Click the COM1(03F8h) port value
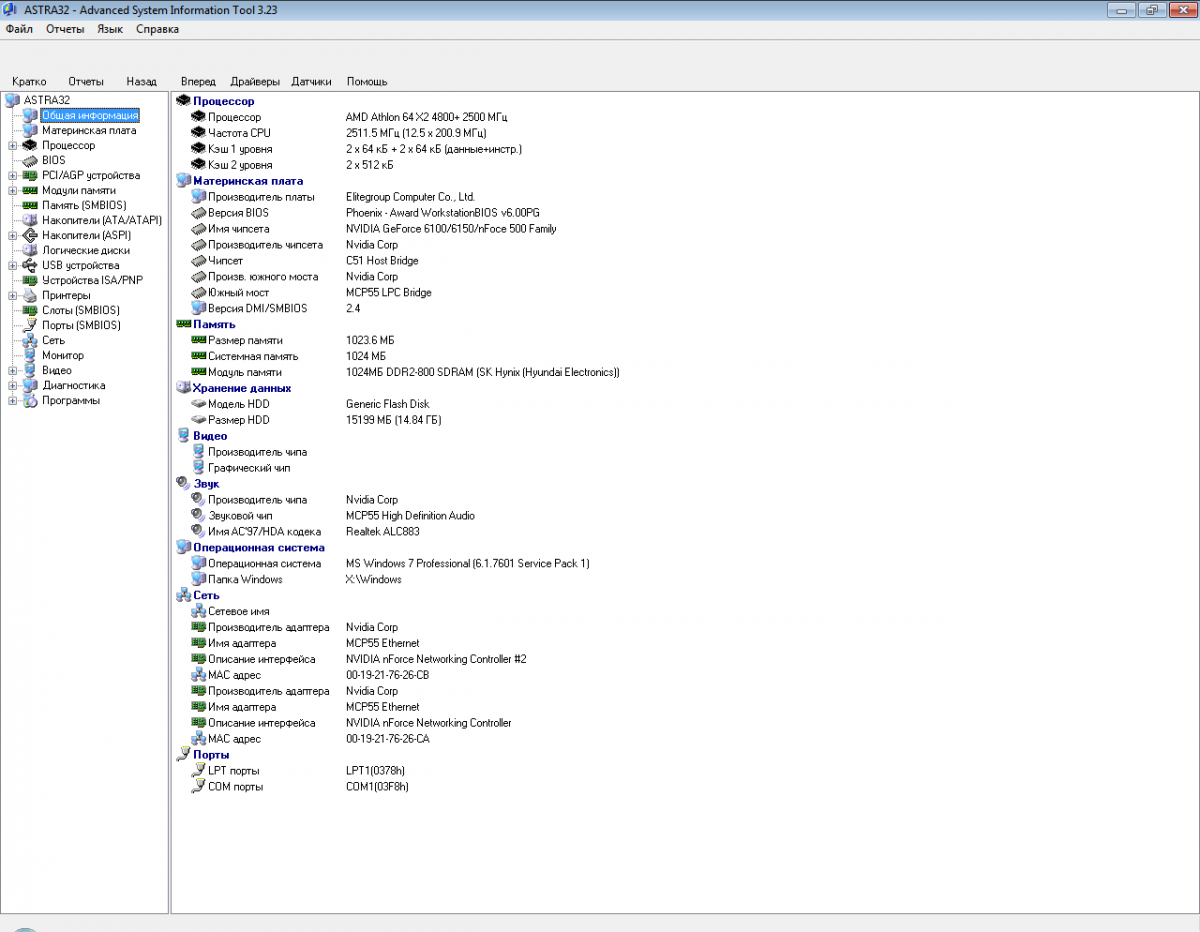Viewport: 1200px width, 932px height. click(377, 787)
